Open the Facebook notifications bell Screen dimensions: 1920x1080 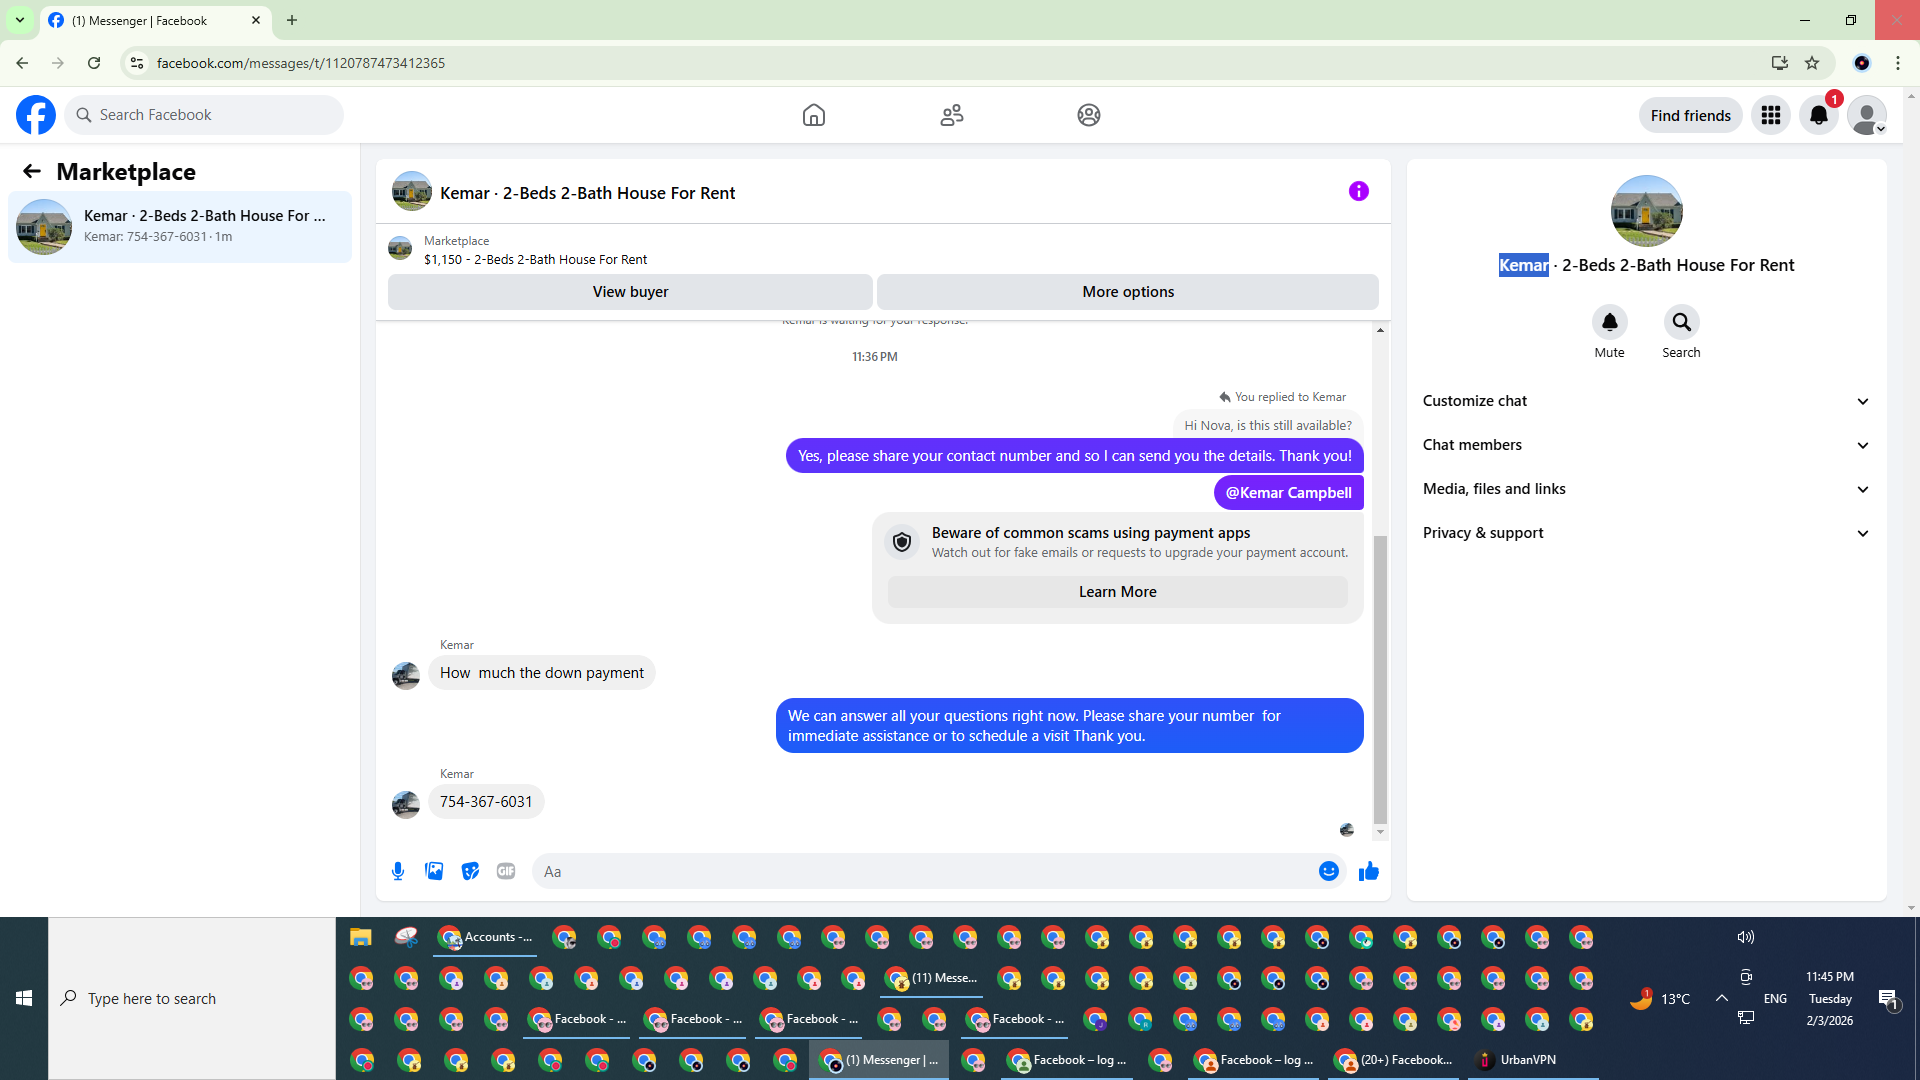(1818, 115)
